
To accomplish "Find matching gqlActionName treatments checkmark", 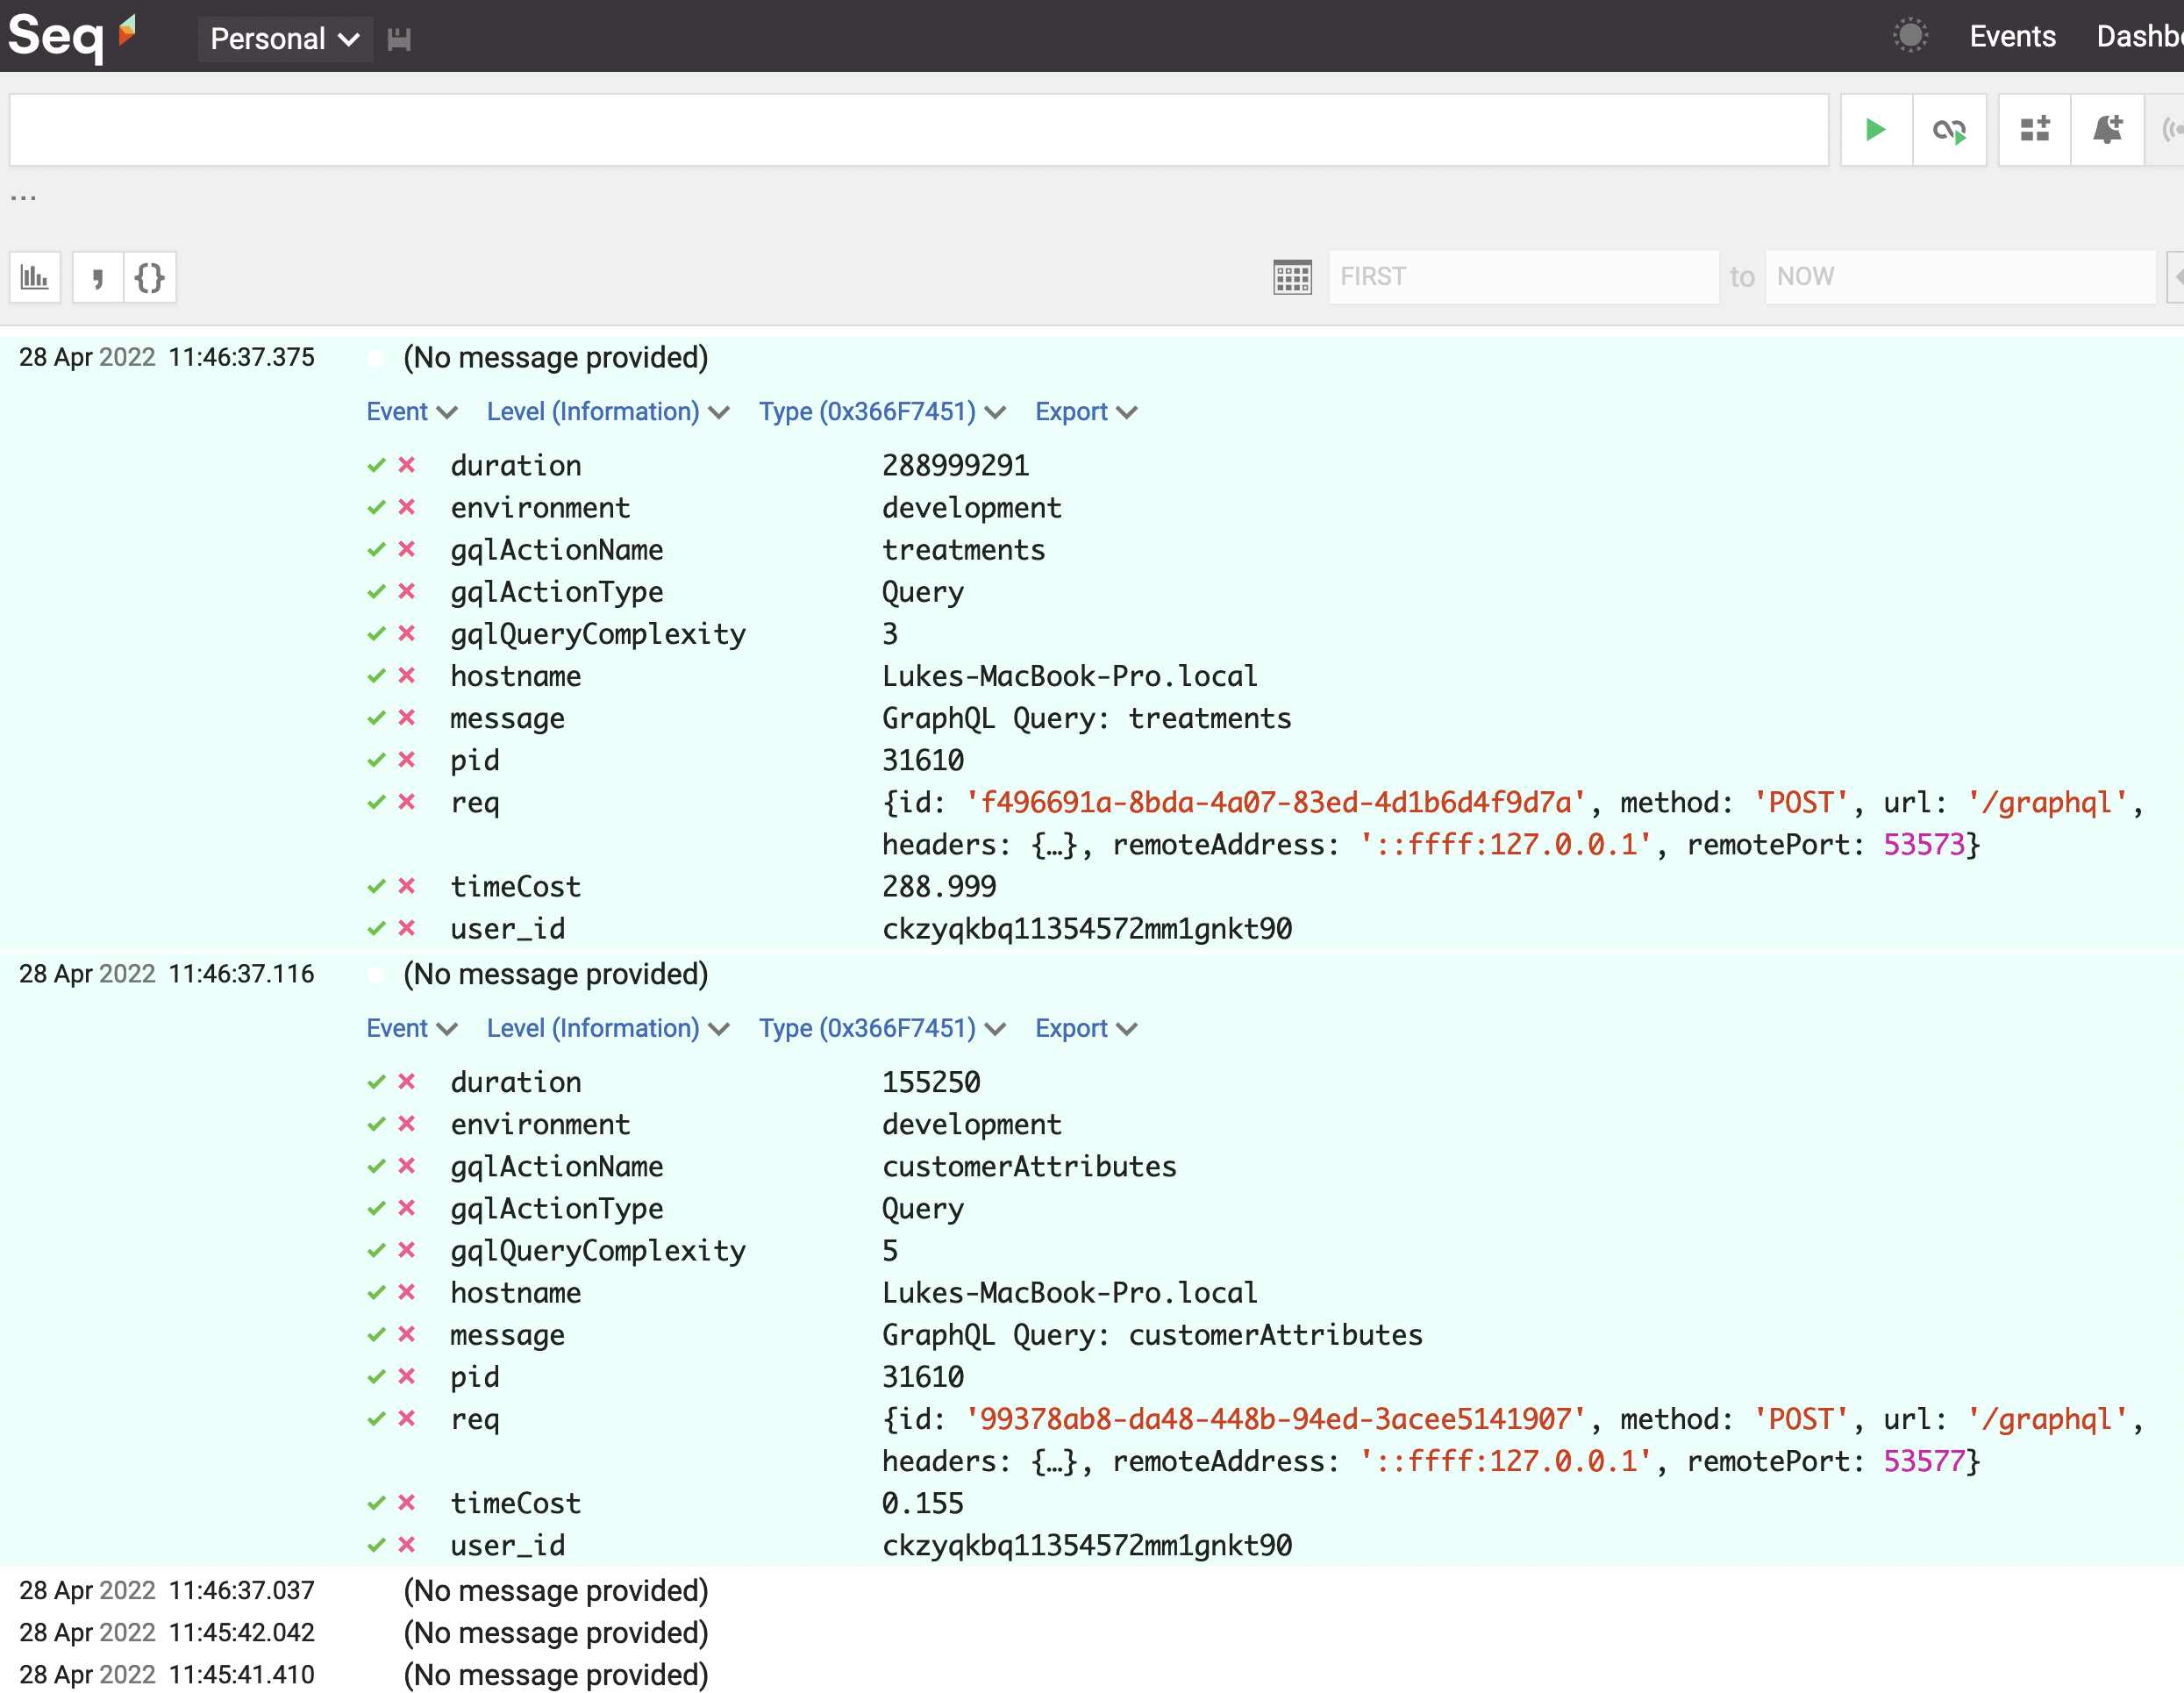I will (x=376, y=549).
